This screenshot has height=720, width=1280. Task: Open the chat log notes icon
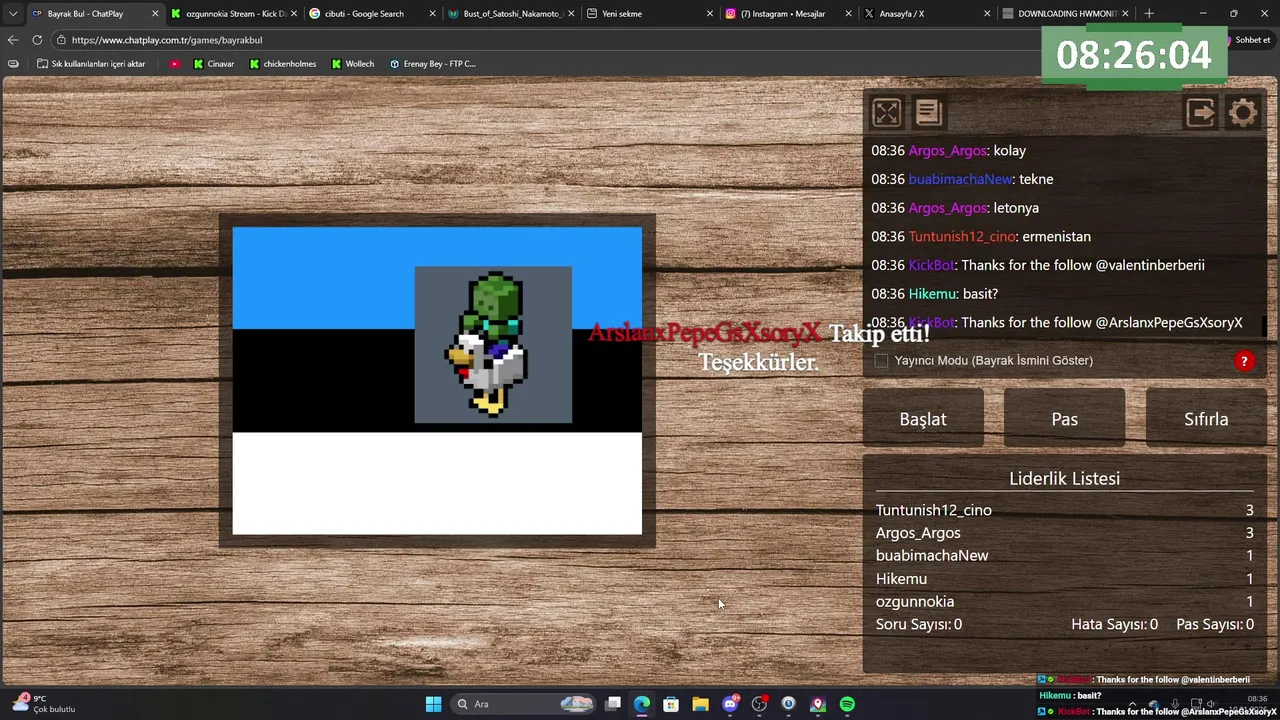[x=928, y=113]
